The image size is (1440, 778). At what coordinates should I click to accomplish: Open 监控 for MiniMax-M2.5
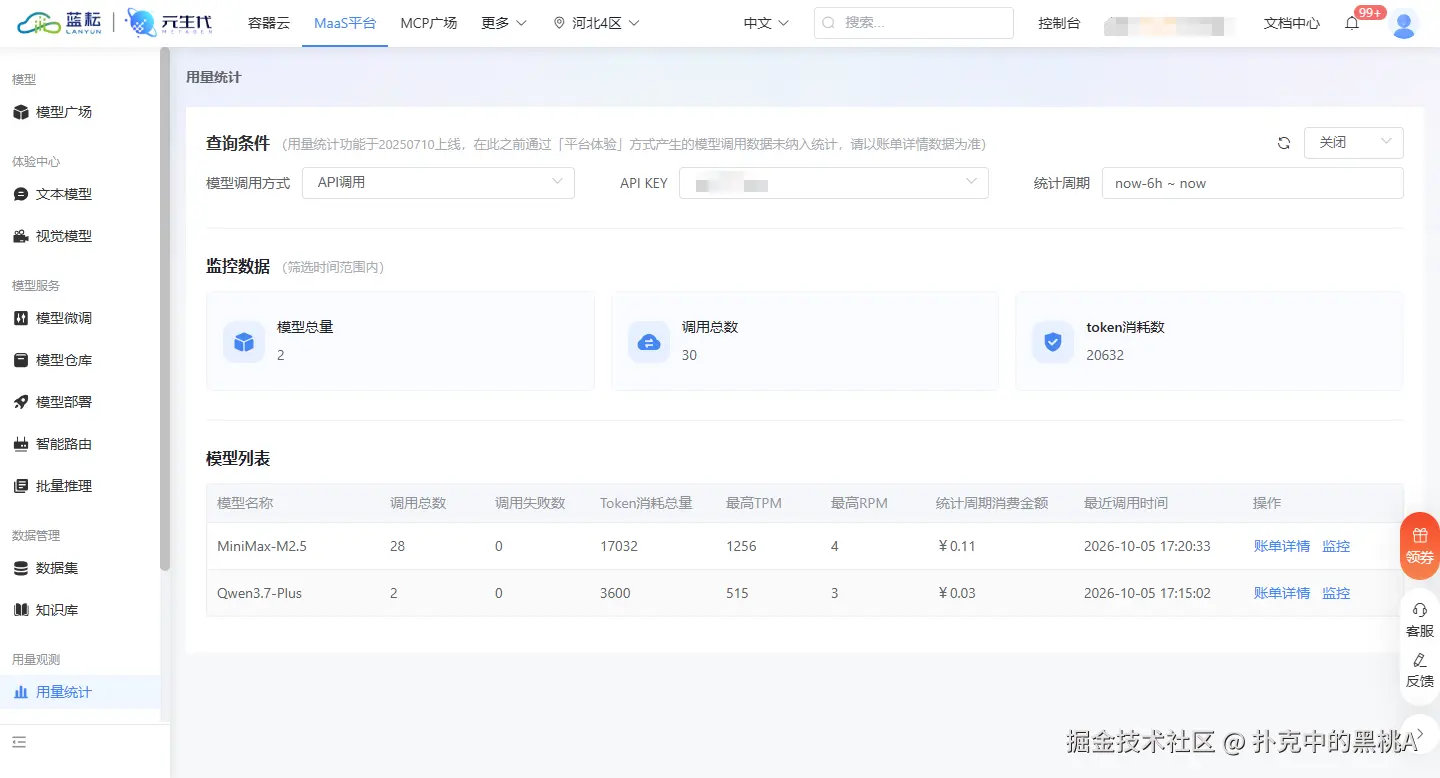coord(1336,546)
